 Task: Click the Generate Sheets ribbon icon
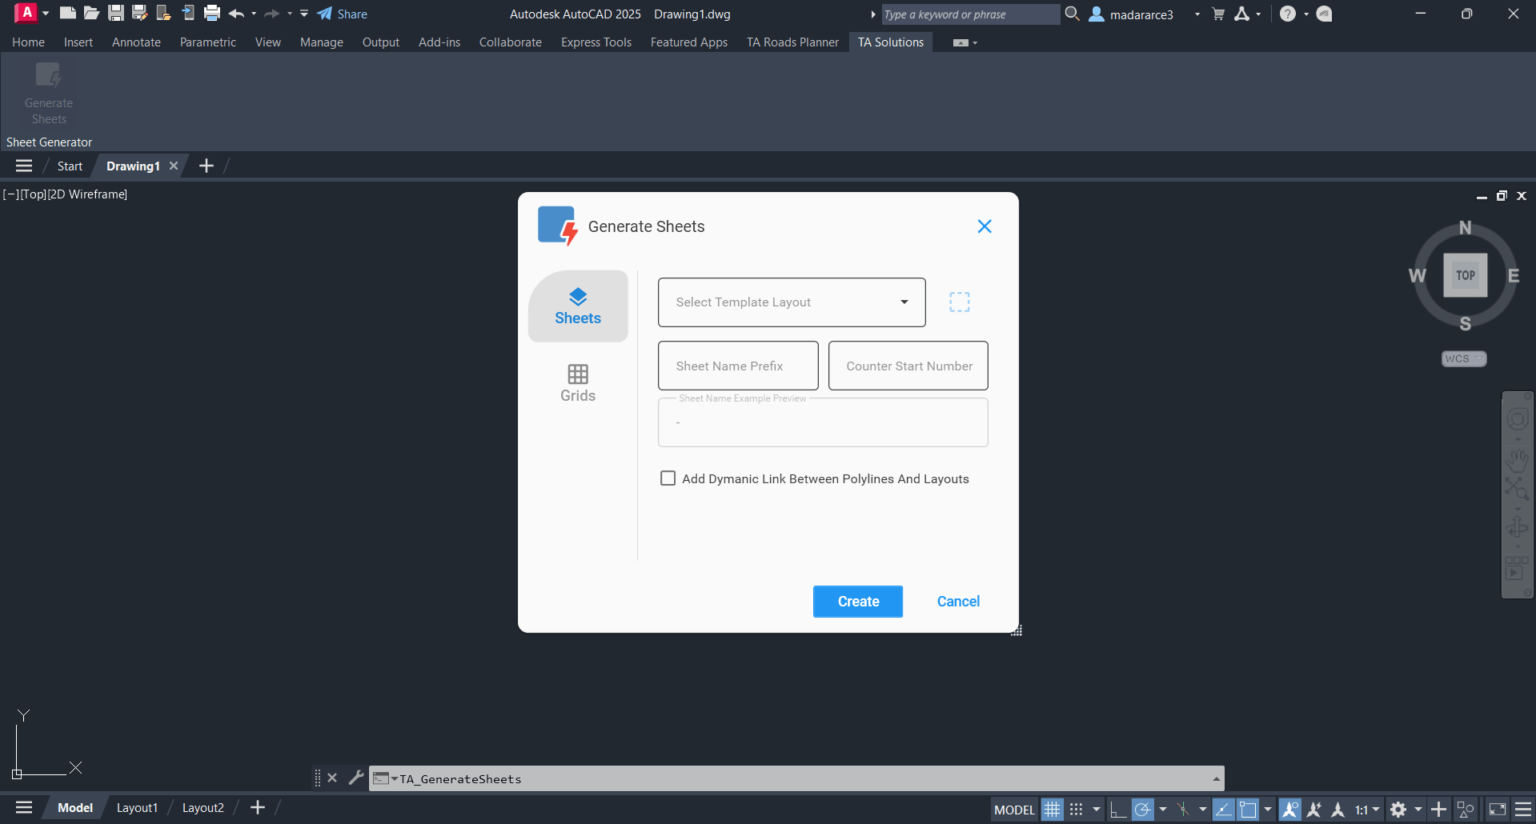click(x=48, y=93)
